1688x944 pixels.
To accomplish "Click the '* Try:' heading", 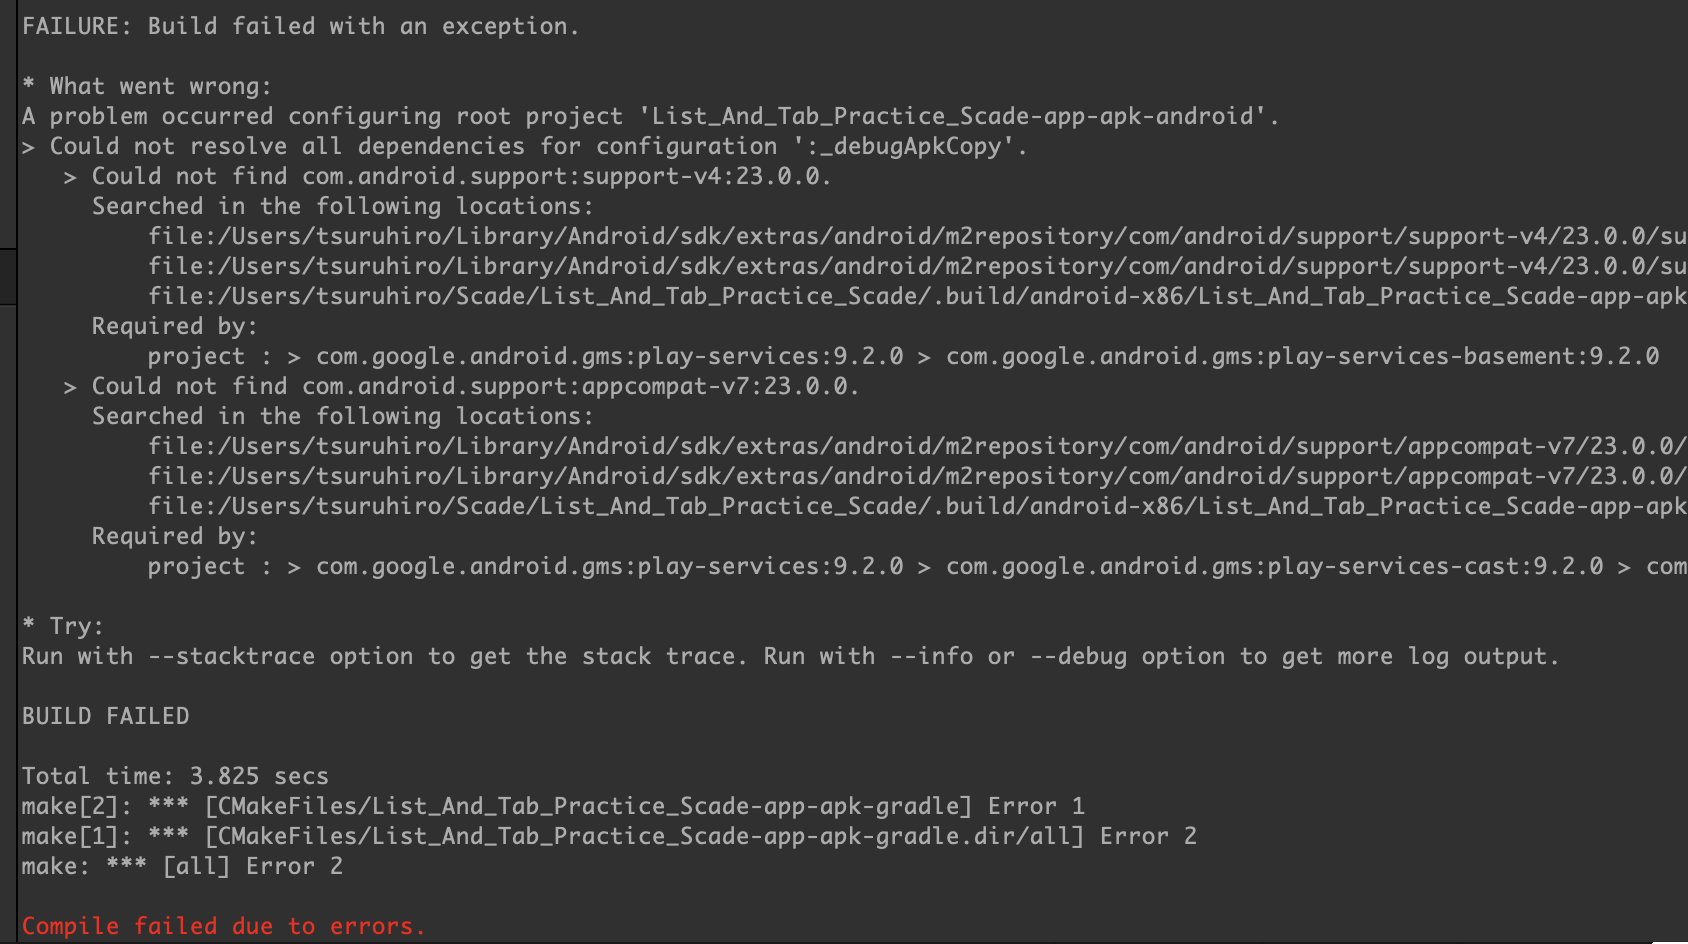I will (x=63, y=626).
